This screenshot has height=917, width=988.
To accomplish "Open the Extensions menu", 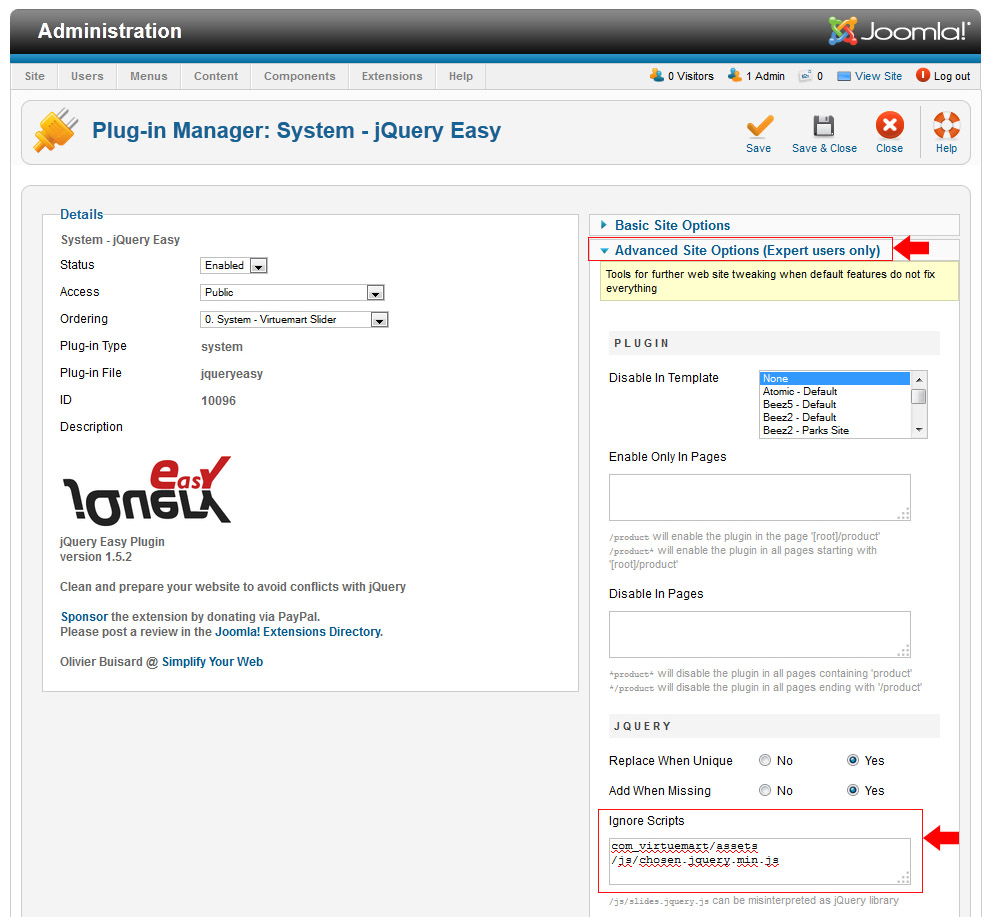I will 392,76.
